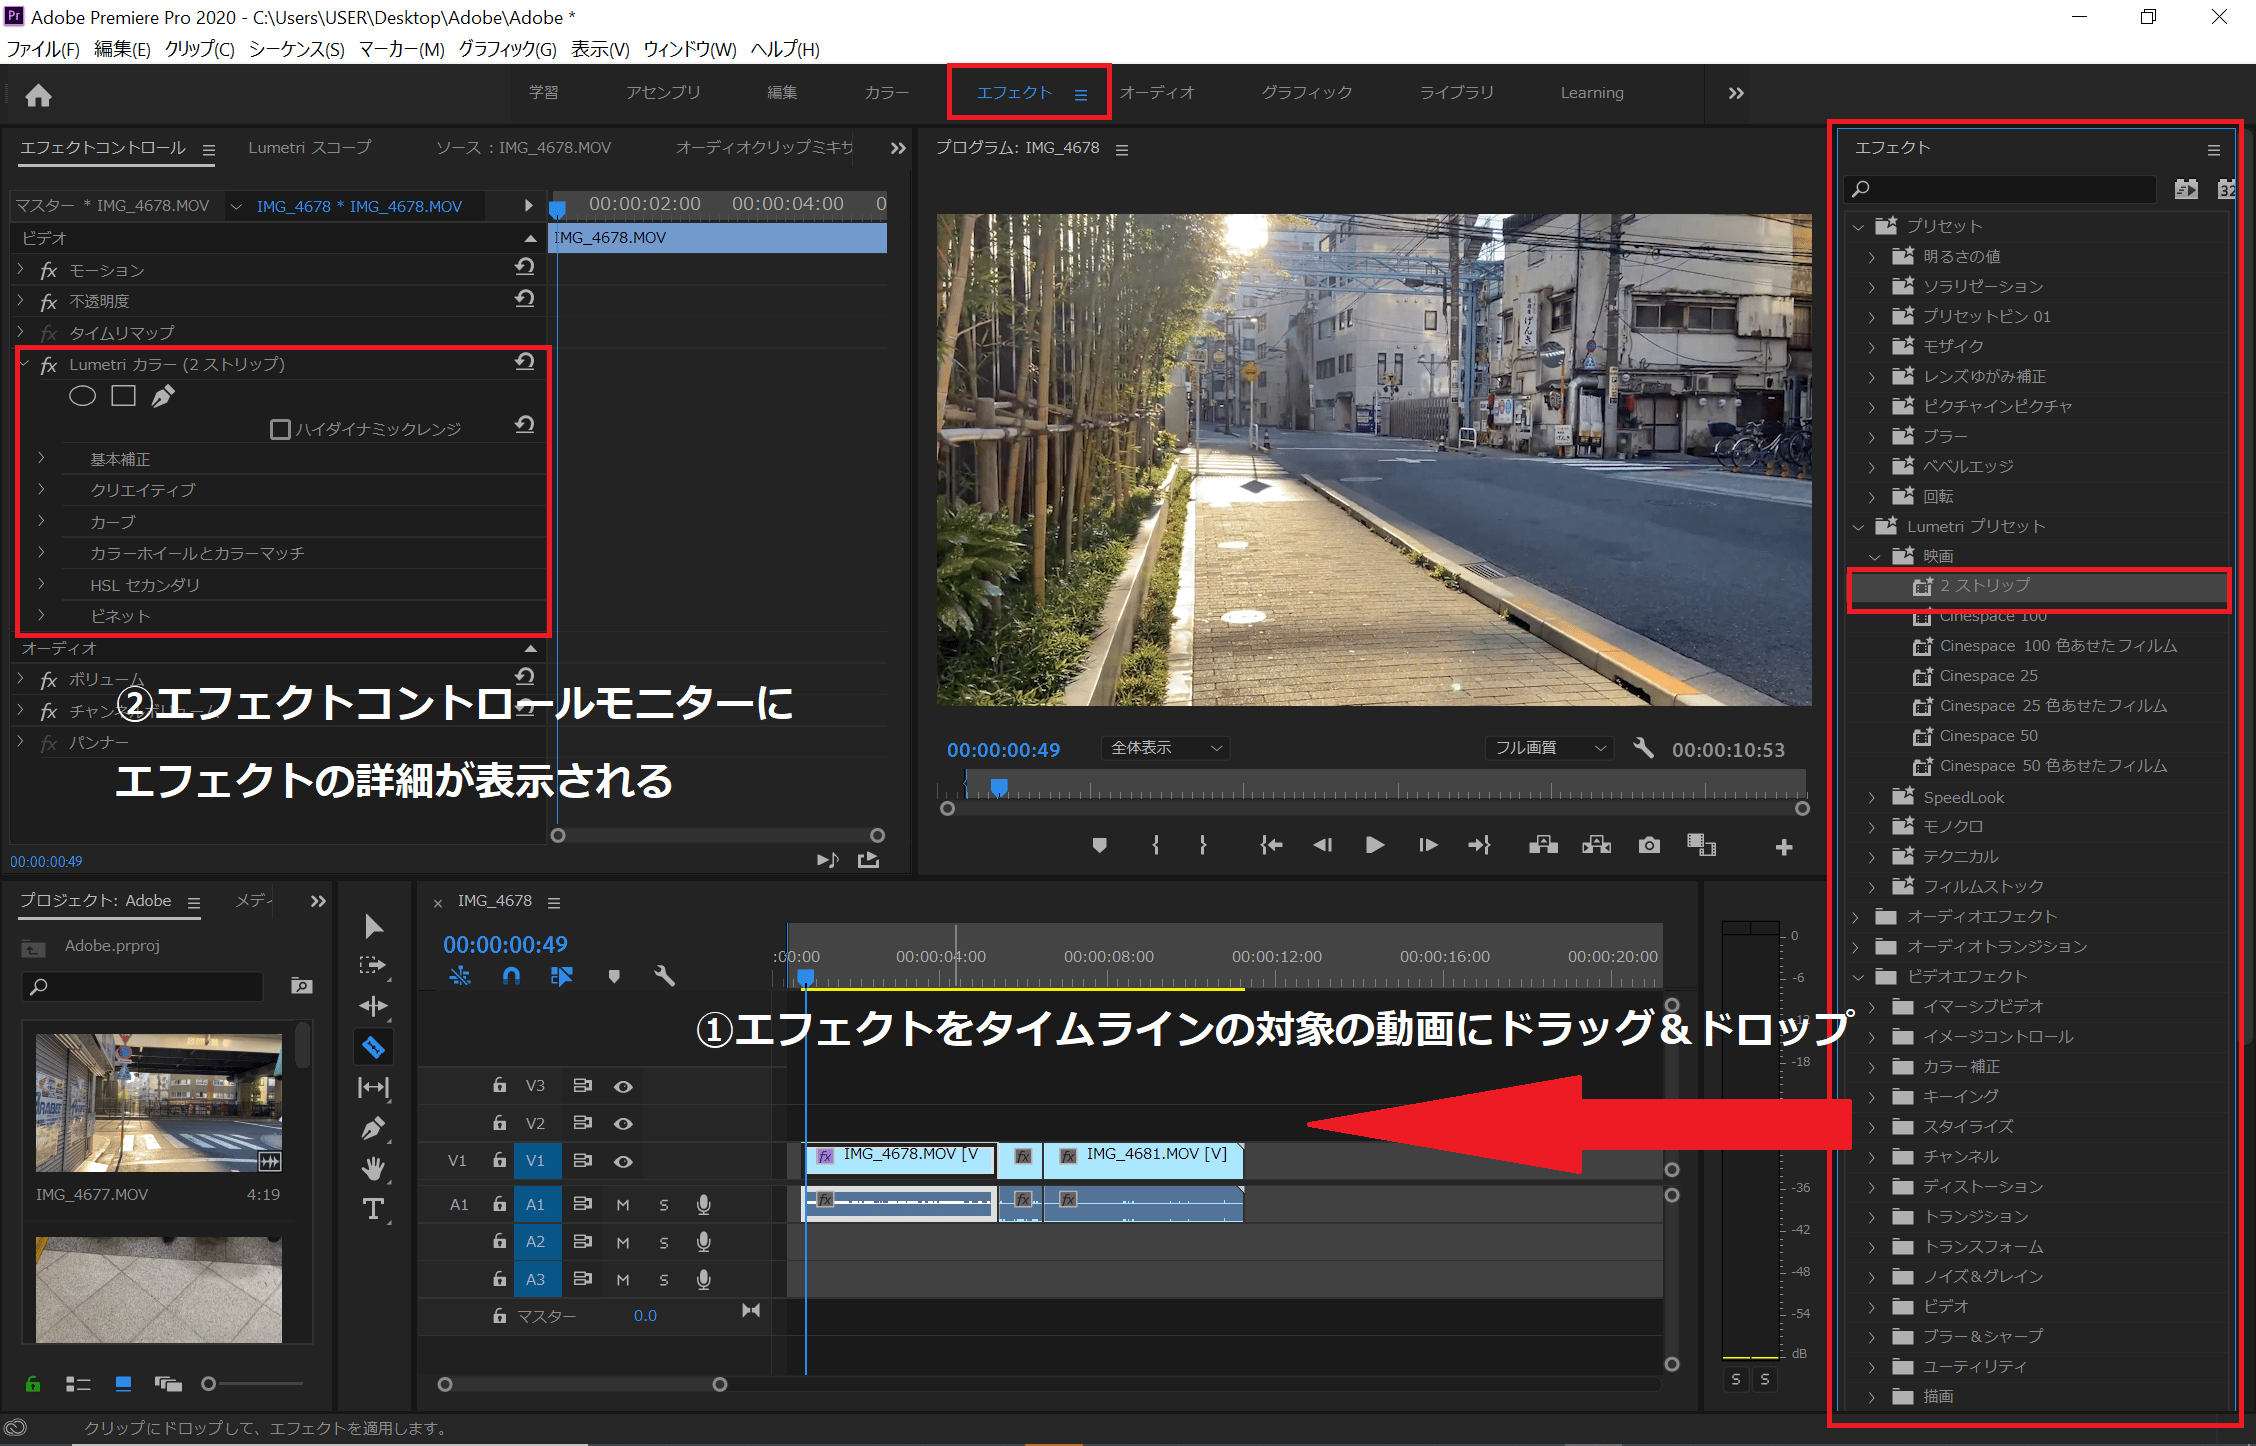The height and width of the screenshot is (1446, 2256).
Task: Reset the Motion effect
Action: click(525, 267)
